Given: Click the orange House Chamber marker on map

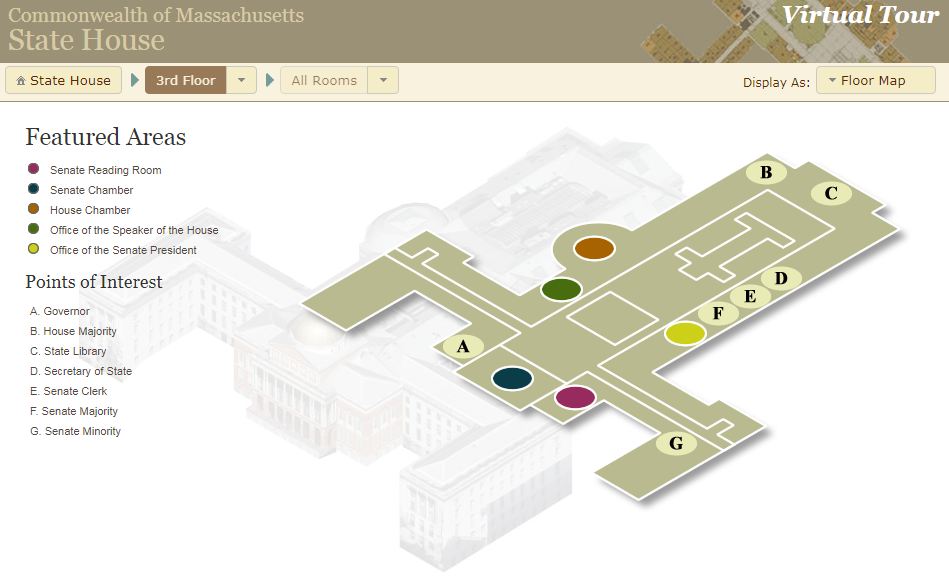Looking at the screenshot, I should pos(594,248).
